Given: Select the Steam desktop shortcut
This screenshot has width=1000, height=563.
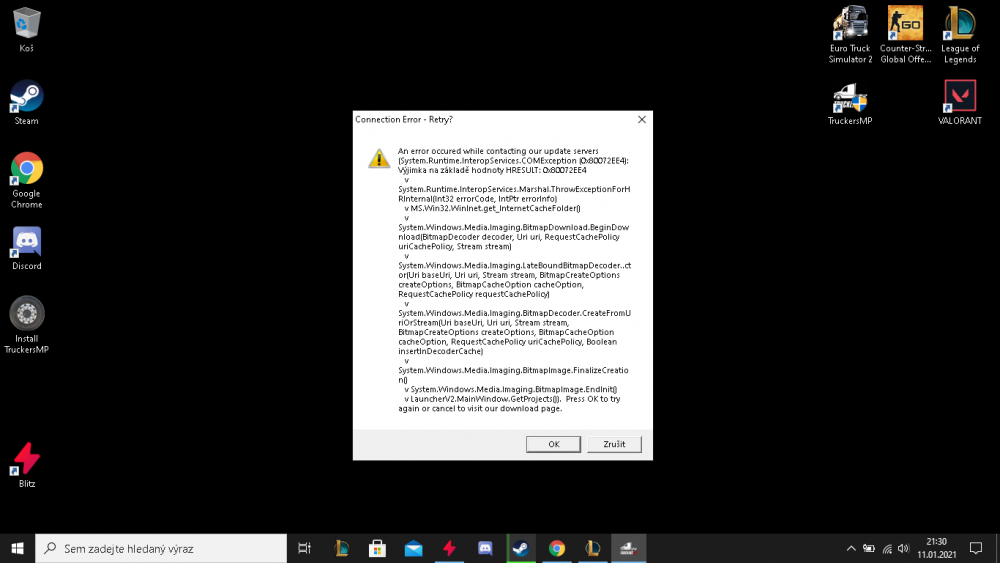Looking at the screenshot, I should pos(26,102).
